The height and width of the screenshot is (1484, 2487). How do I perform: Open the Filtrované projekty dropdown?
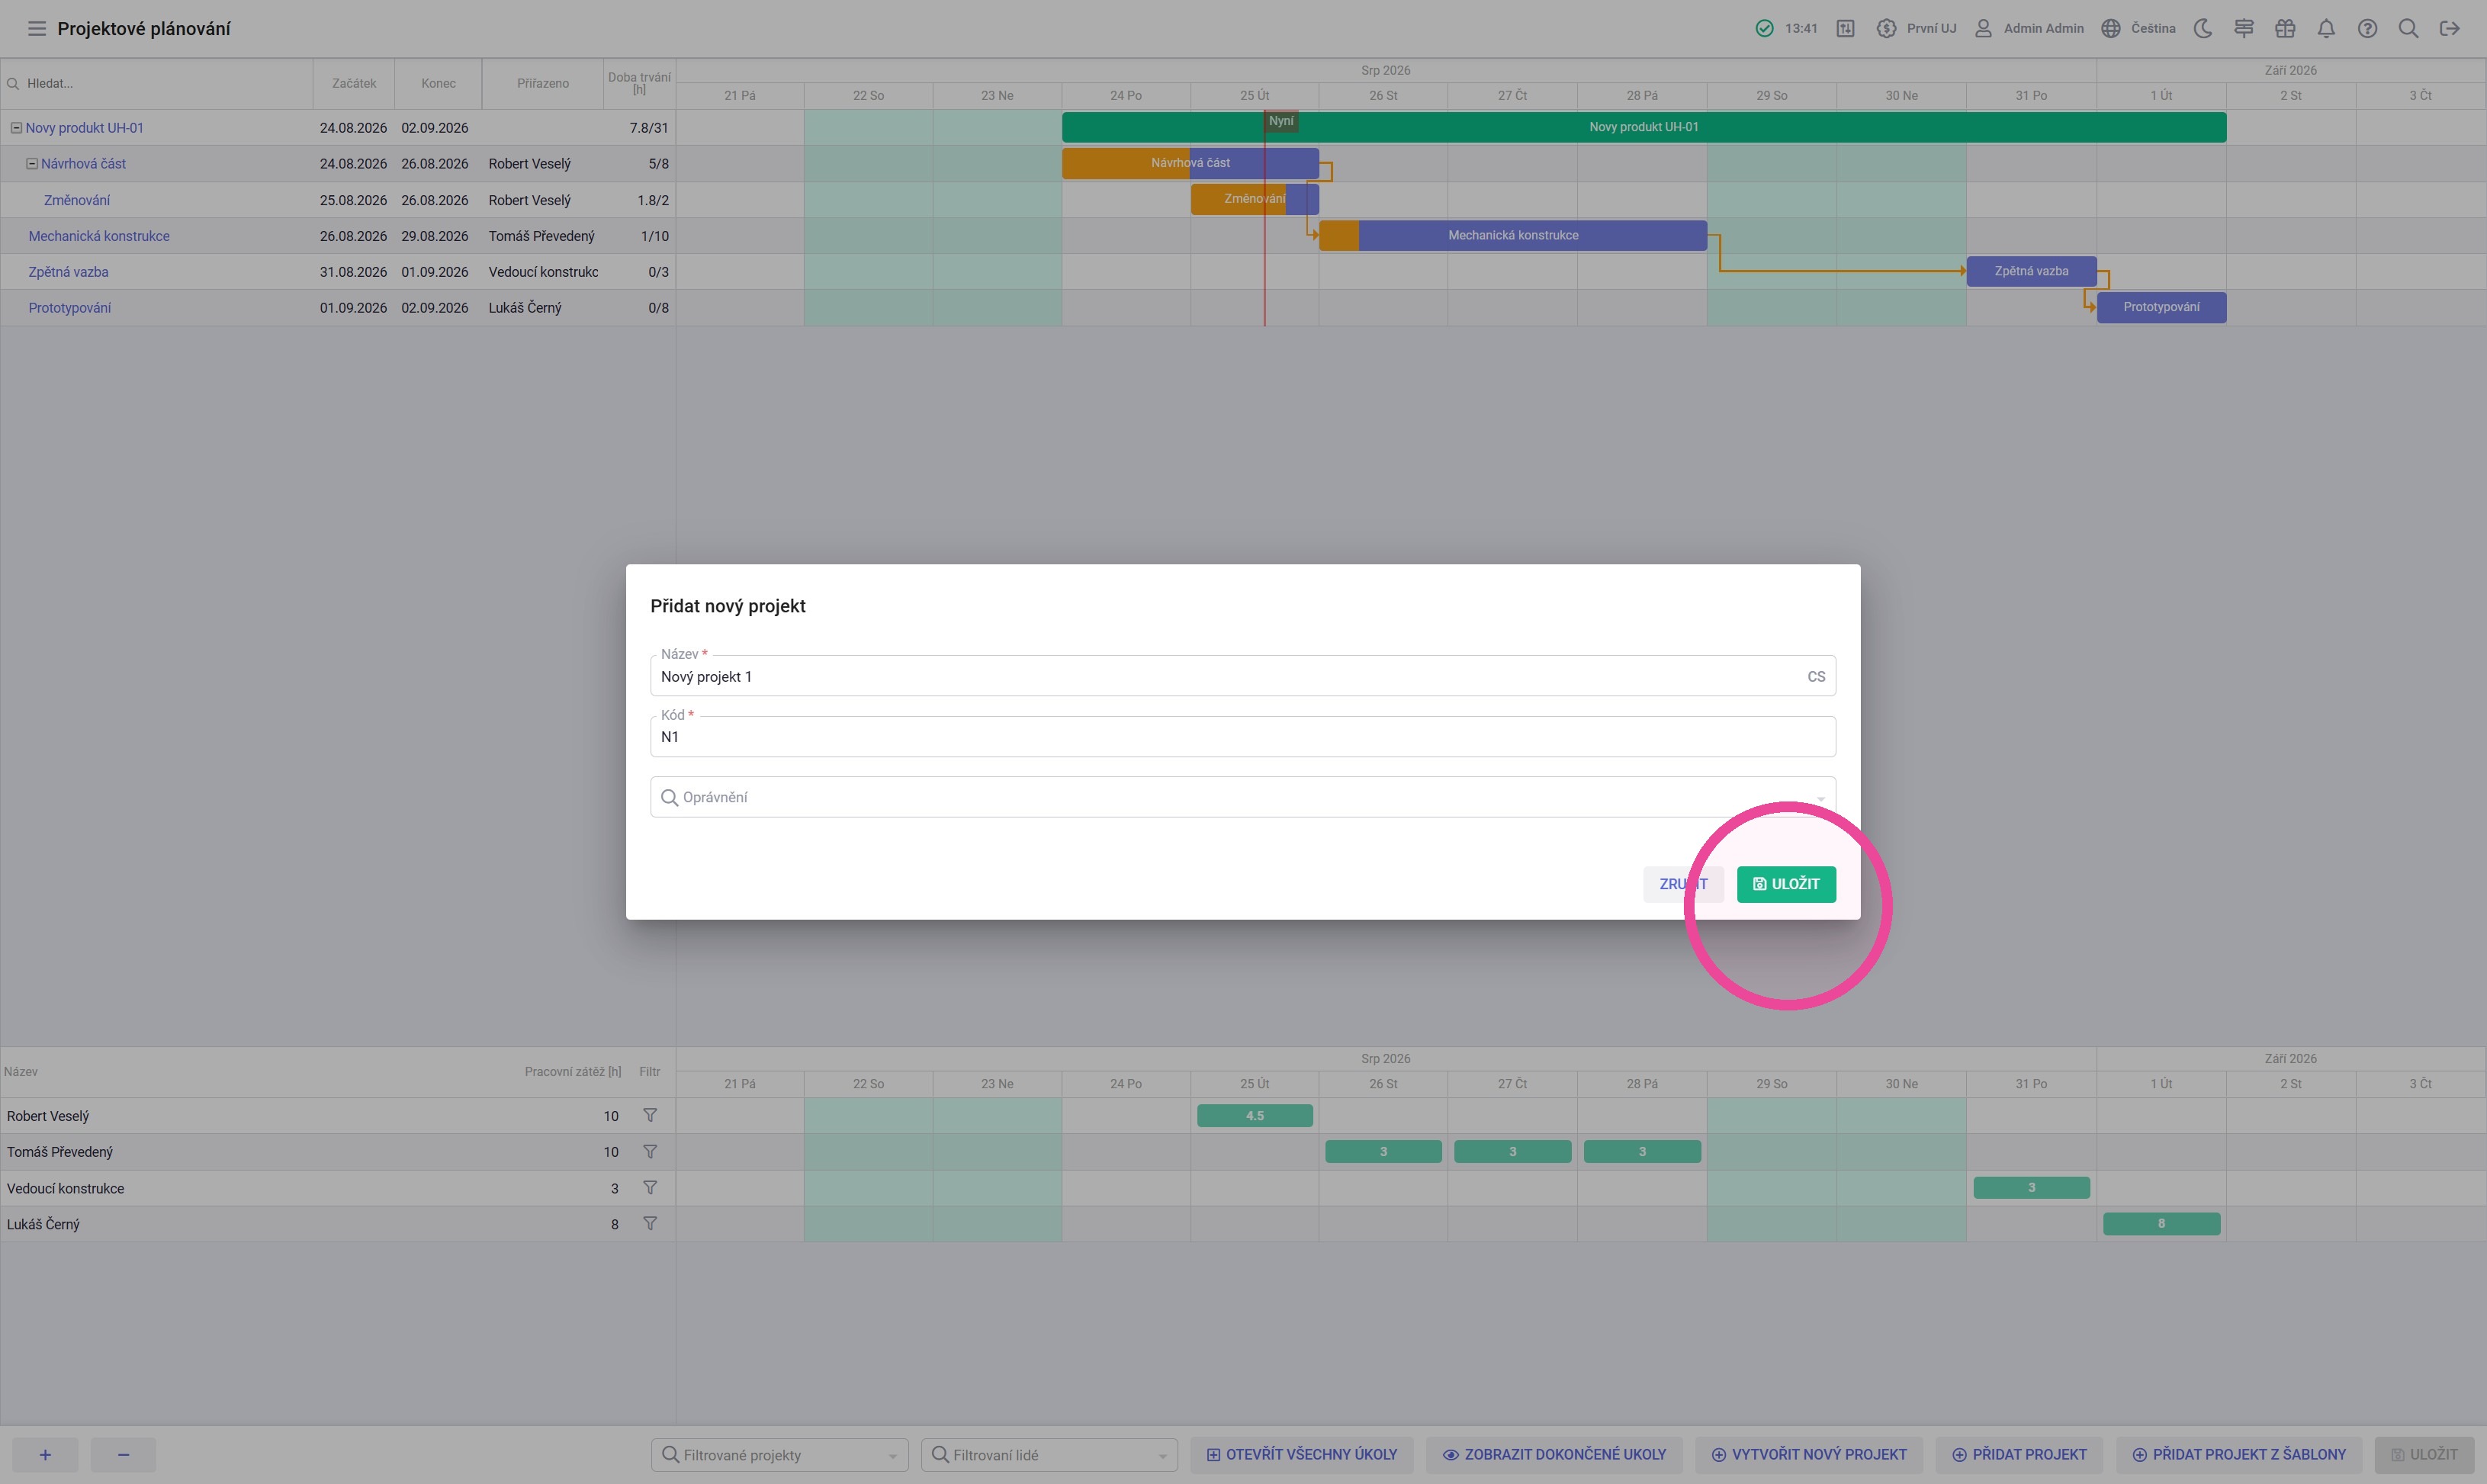(x=780, y=1455)
